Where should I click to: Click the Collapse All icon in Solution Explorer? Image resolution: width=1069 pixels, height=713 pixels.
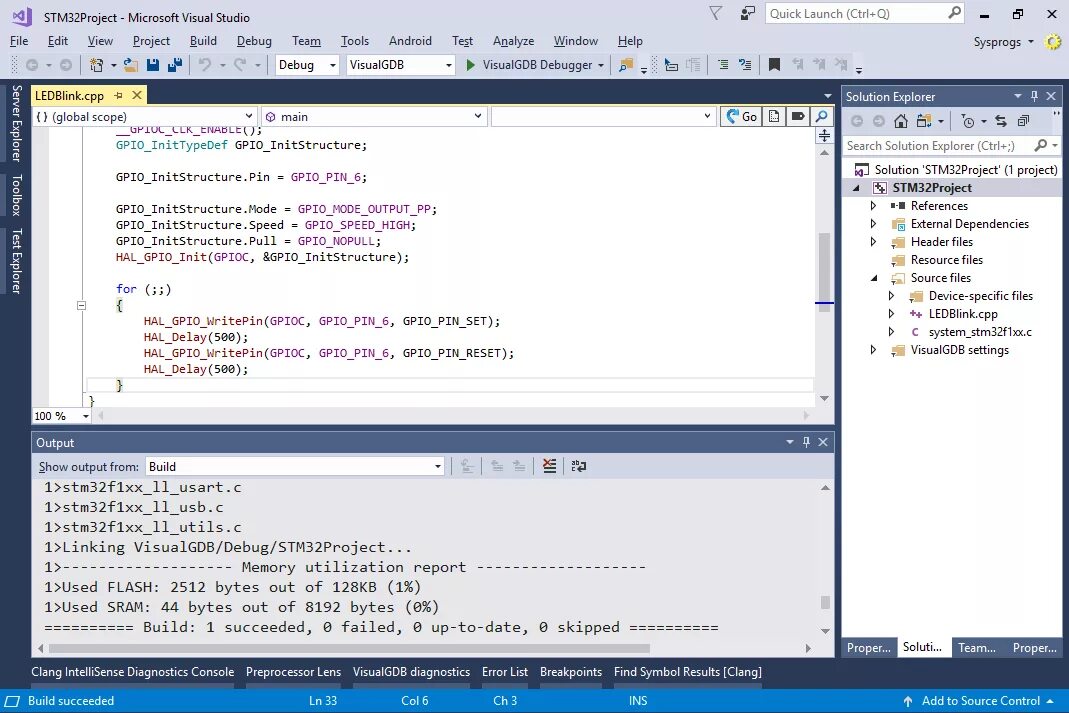coord(1023,121)
